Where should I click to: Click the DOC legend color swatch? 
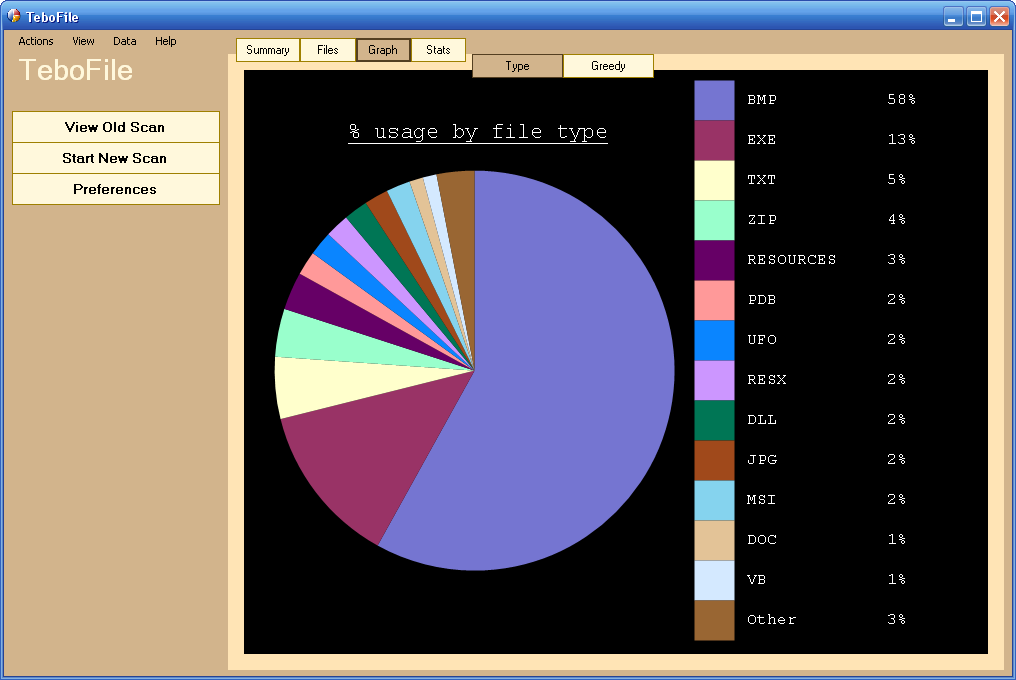(714, 540)
